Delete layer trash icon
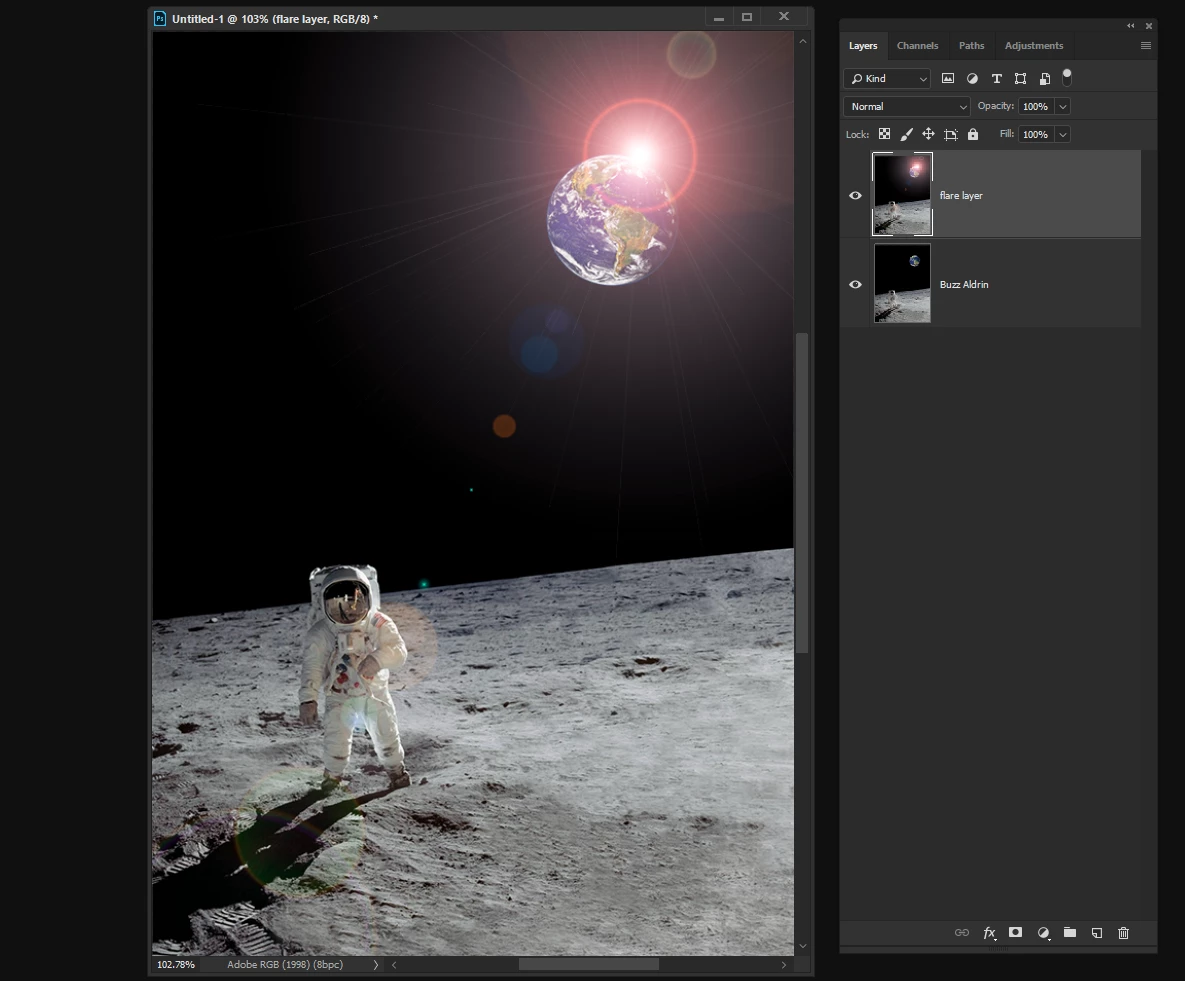1185x981 pixels. tap(1123, 933)
